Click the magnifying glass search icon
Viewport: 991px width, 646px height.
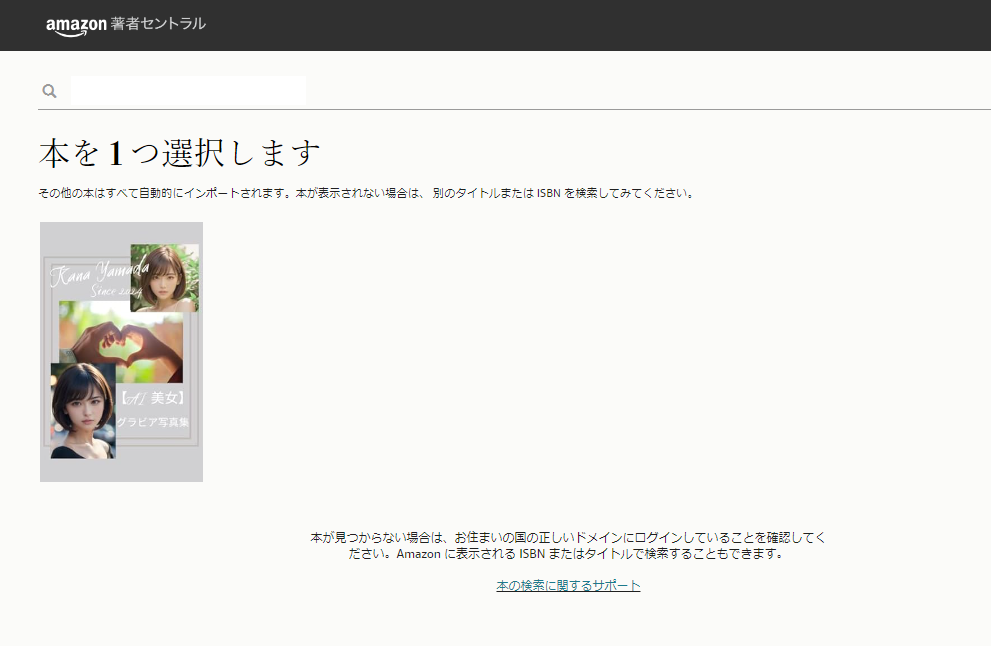click(x=49, y=91)
